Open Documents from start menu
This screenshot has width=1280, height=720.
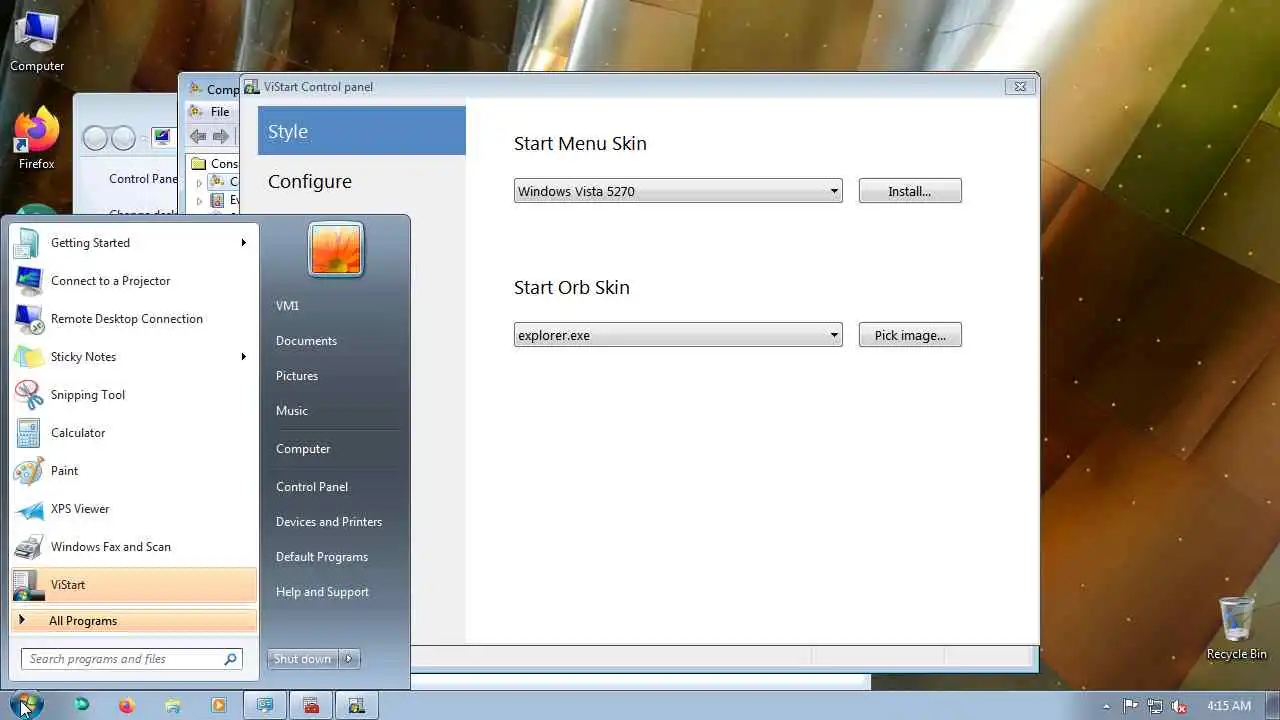(306, 341)
